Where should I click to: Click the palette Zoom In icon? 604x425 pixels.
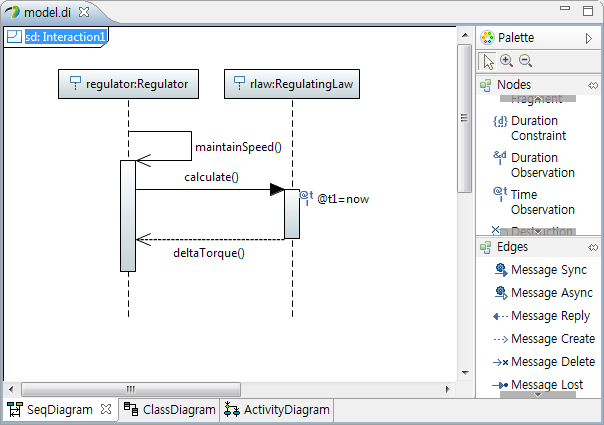[506, 61]
